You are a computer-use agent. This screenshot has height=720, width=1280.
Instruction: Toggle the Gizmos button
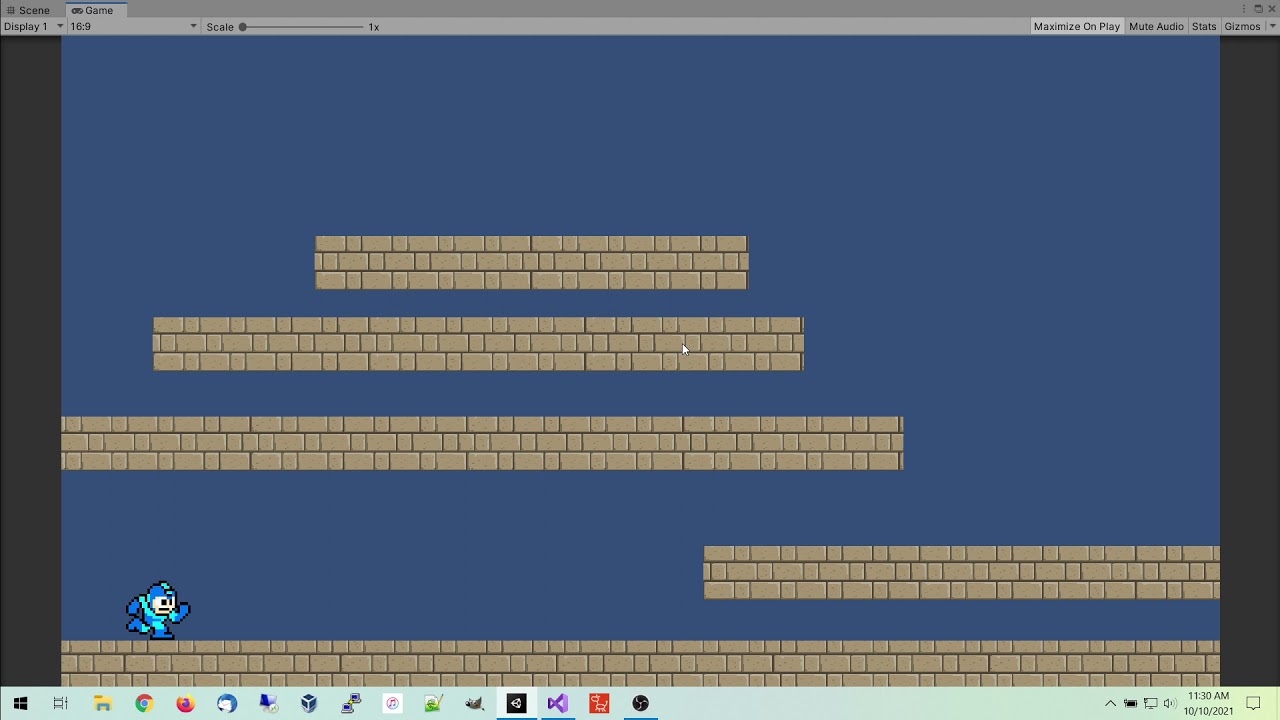[x=1242, y=27]
